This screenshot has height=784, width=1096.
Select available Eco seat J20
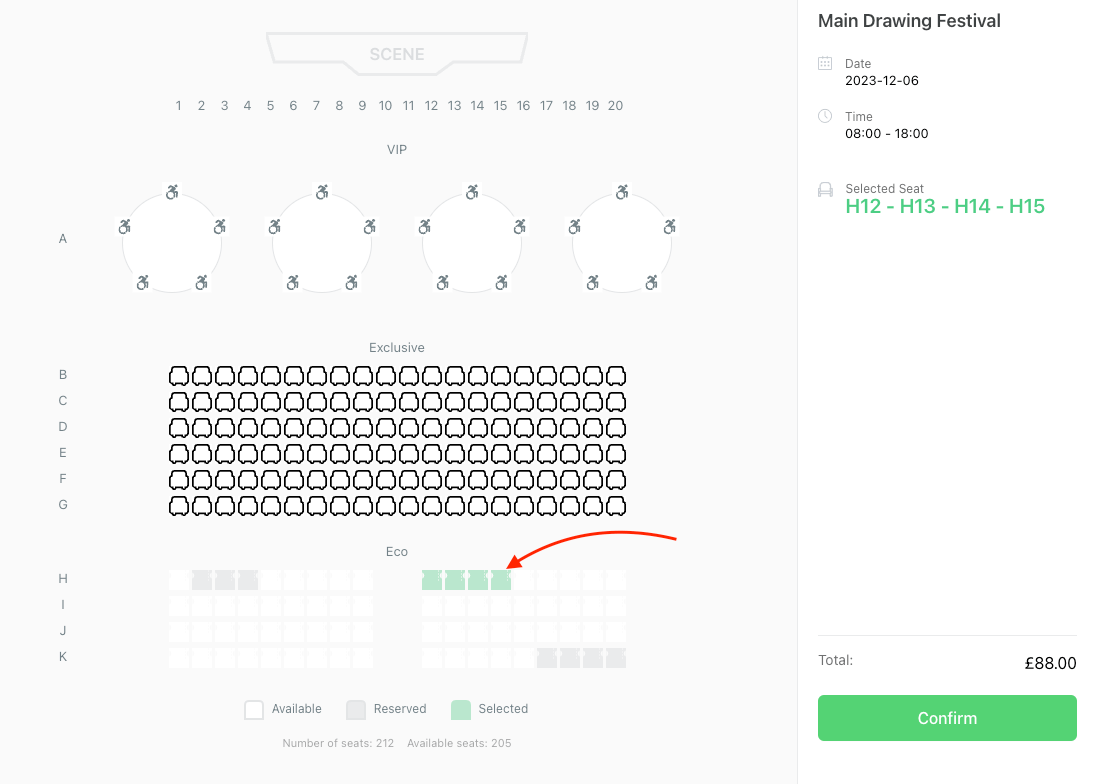[x=616, y=632]
